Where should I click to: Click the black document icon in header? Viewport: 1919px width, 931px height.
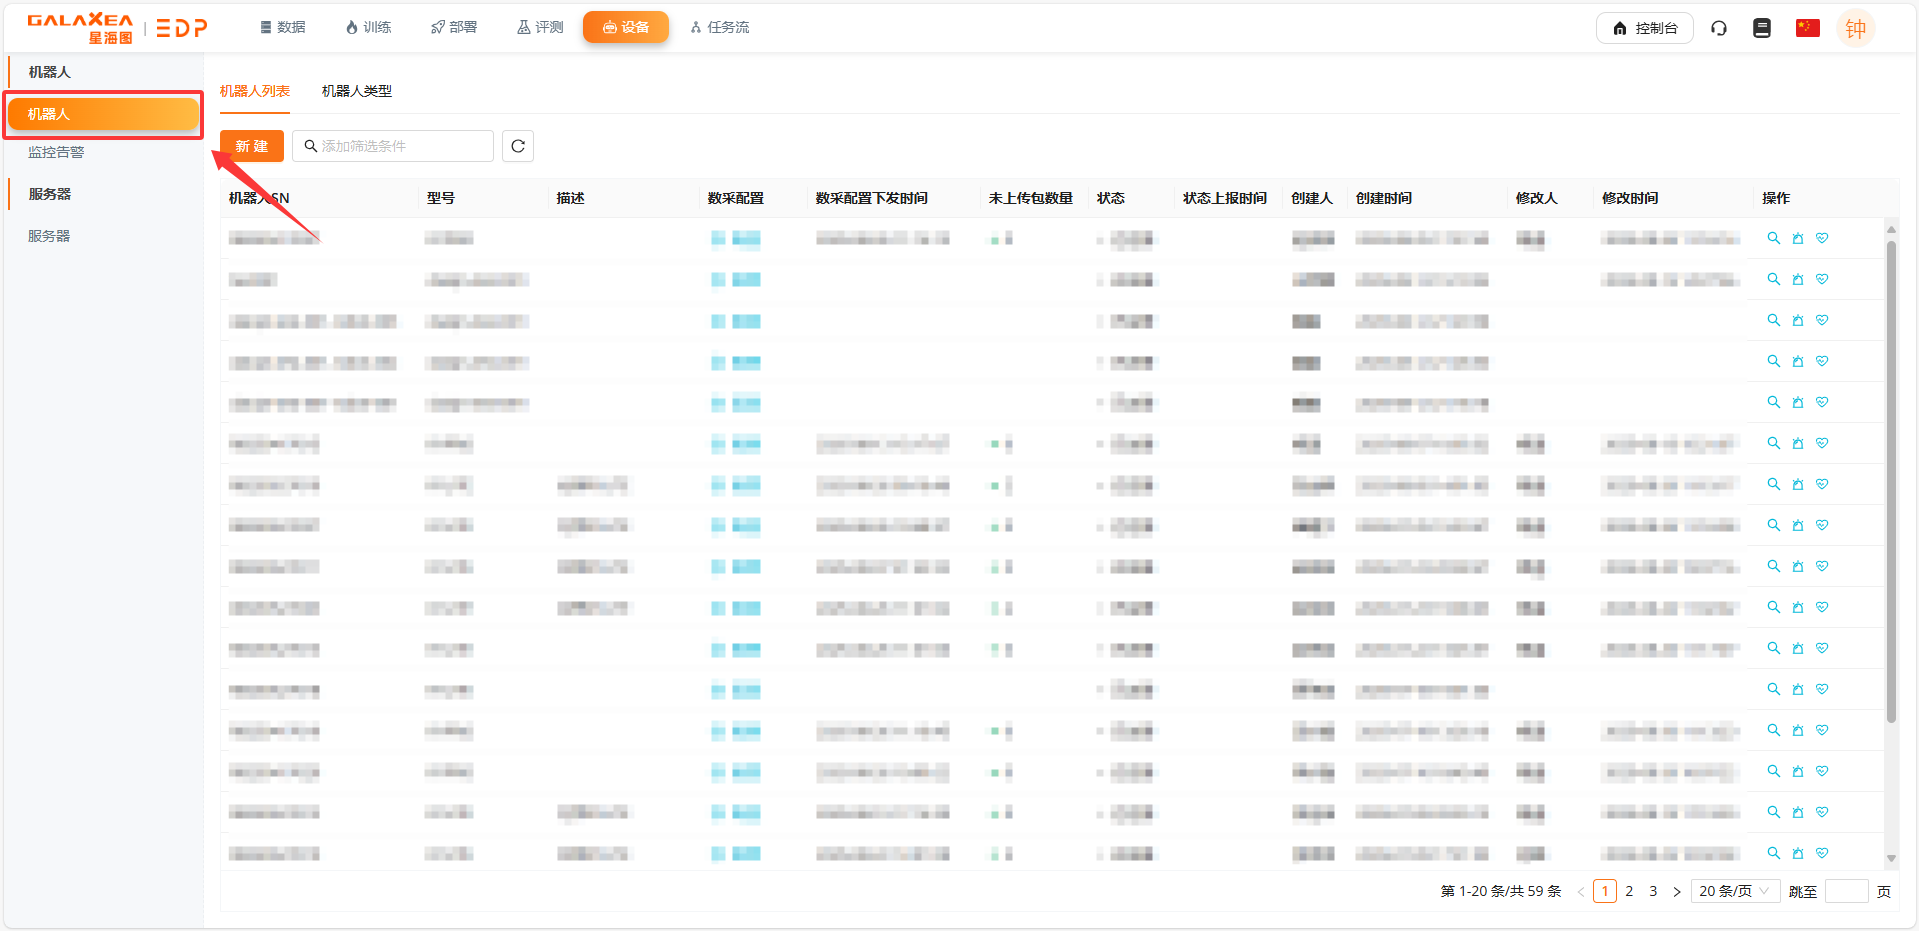pos(1762,28)
